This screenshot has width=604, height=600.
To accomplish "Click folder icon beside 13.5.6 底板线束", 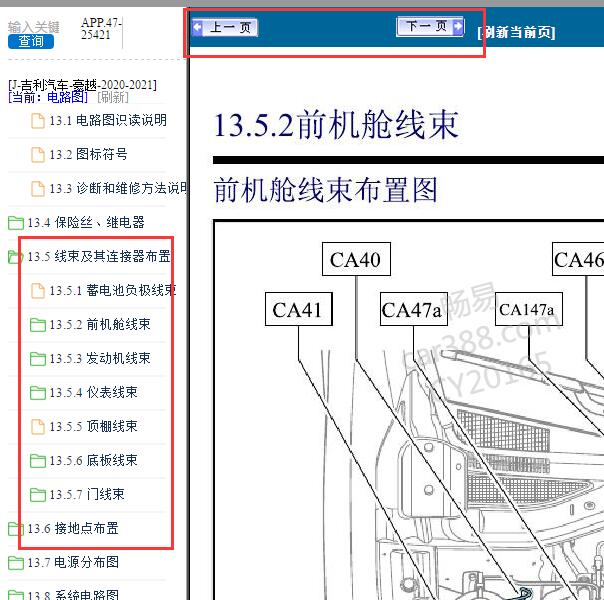I will 38,460.
